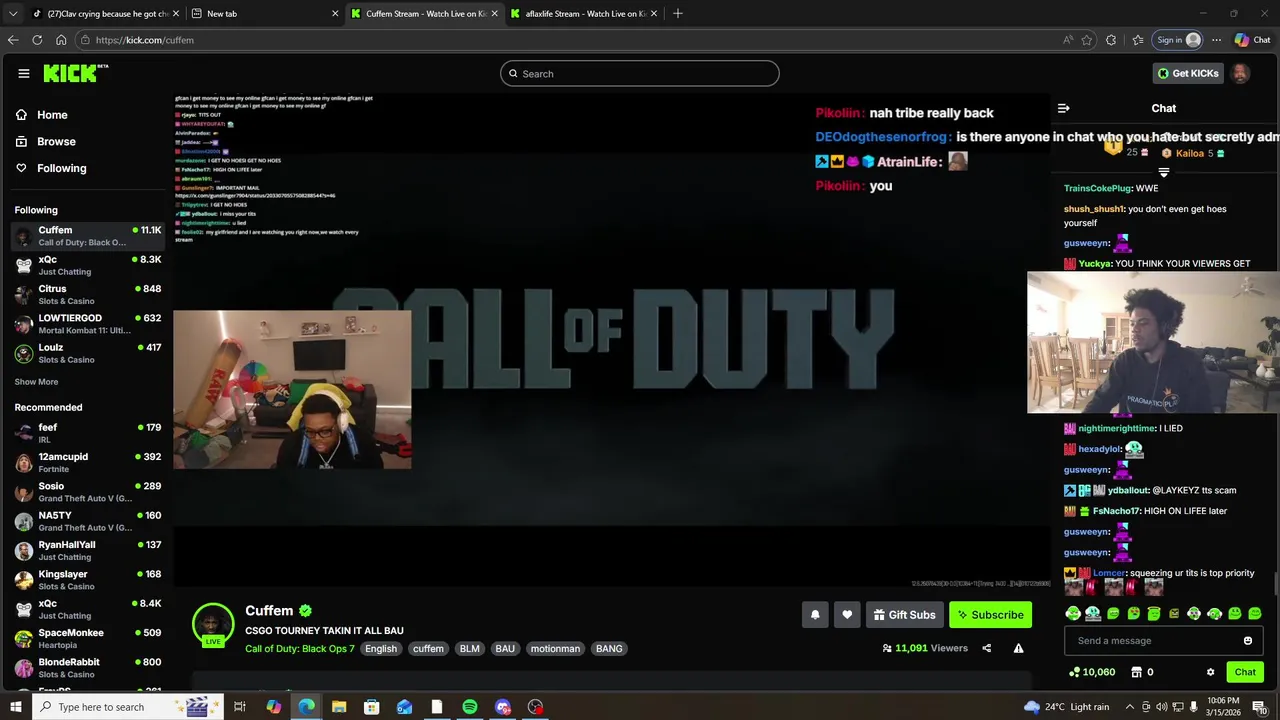The image size is (1280, 720).
Task: Click the Windows Start button
Action: 15,707
